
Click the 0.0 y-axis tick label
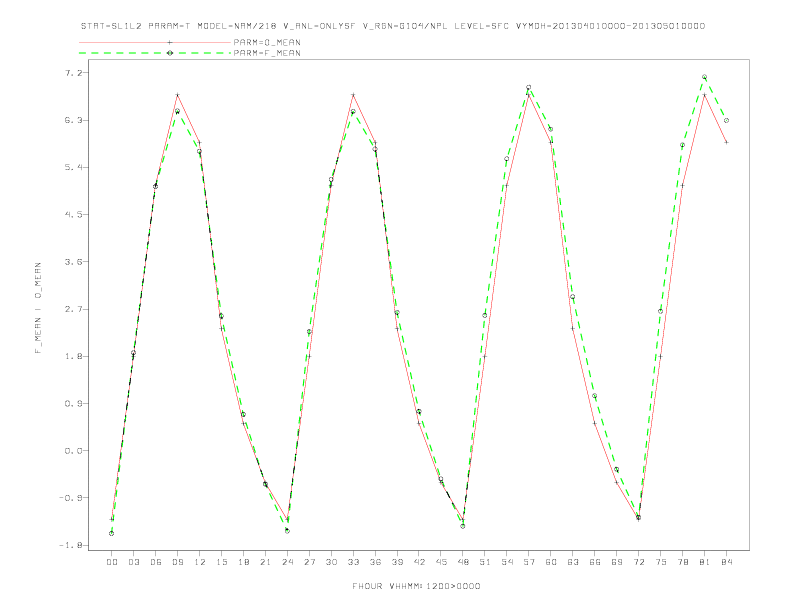coord(72,450)
